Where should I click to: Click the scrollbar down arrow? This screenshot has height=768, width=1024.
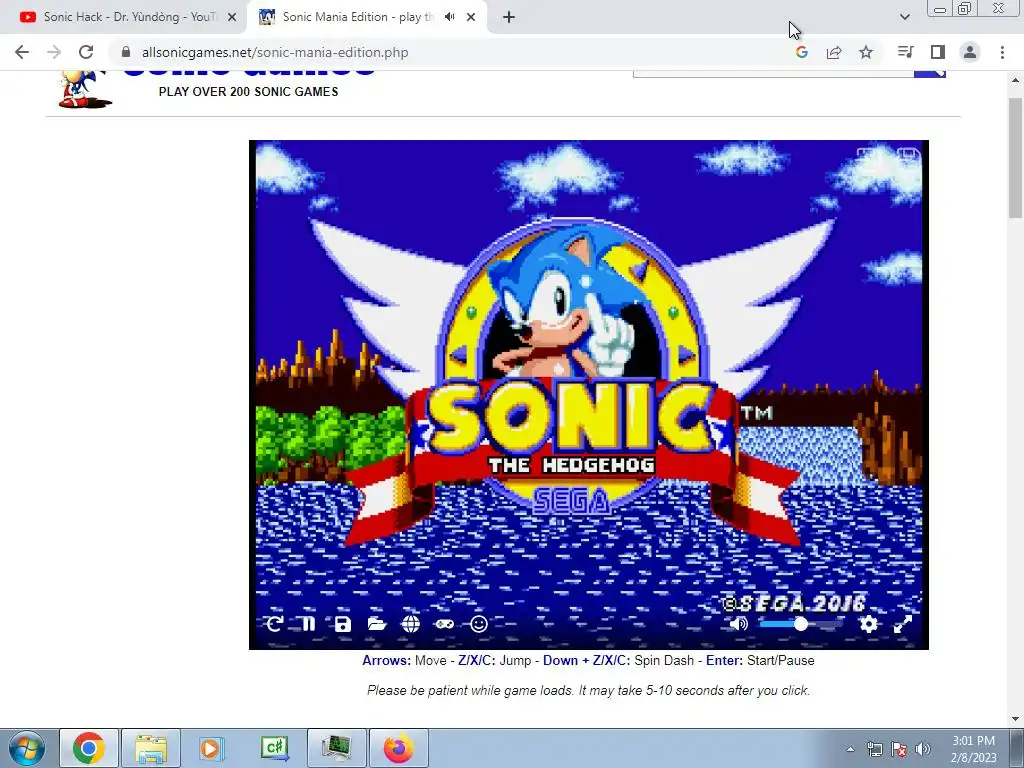tap(1016, 719)
